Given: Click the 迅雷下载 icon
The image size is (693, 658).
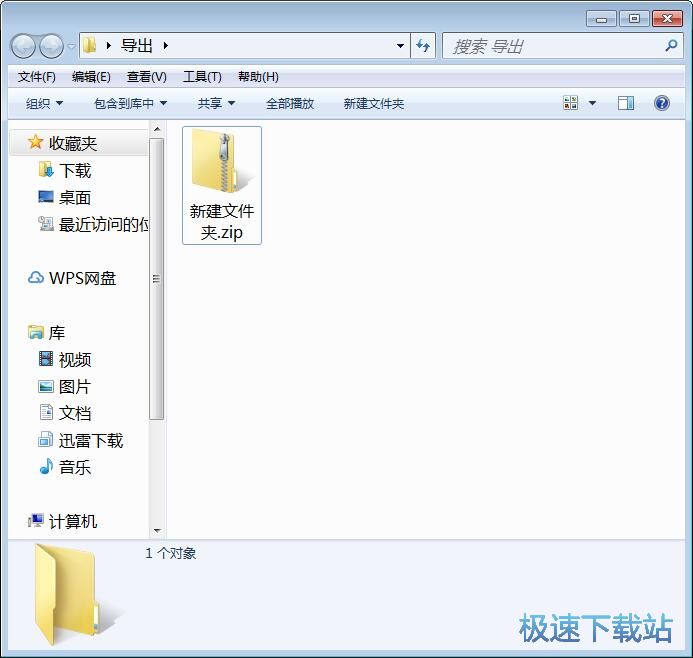Looking at the screenshot, I should tap(46, 440).
